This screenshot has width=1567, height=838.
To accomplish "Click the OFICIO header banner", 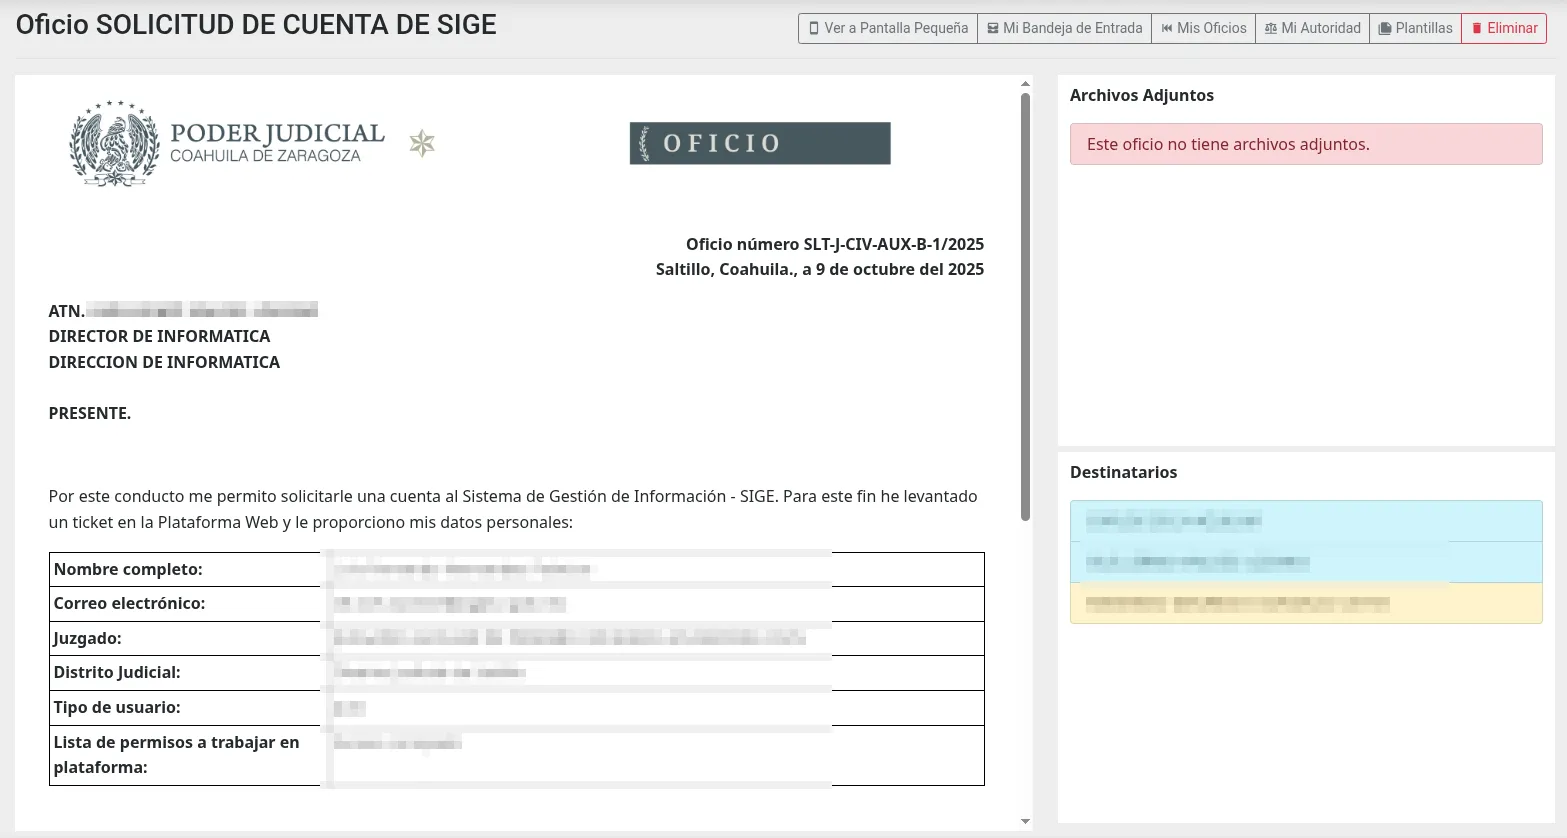I will [x=759, y=143].
